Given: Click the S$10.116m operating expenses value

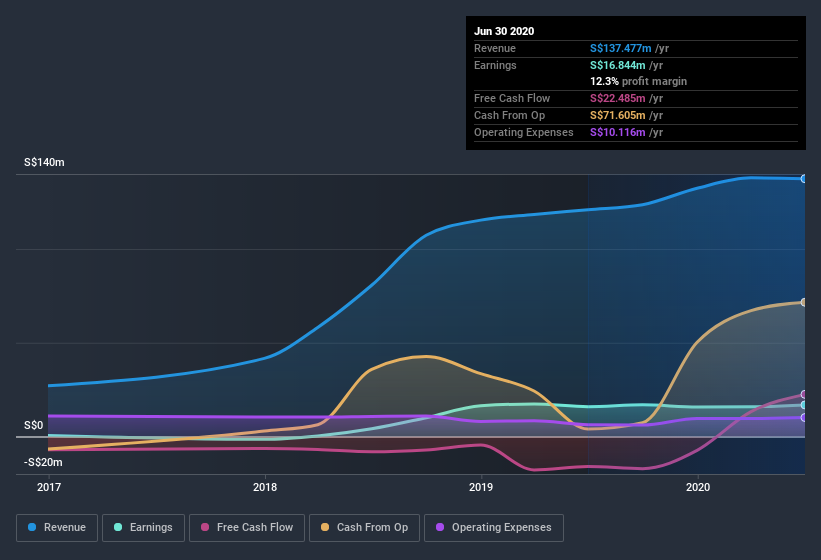Looking at the screenshot, I should point(617,132).
